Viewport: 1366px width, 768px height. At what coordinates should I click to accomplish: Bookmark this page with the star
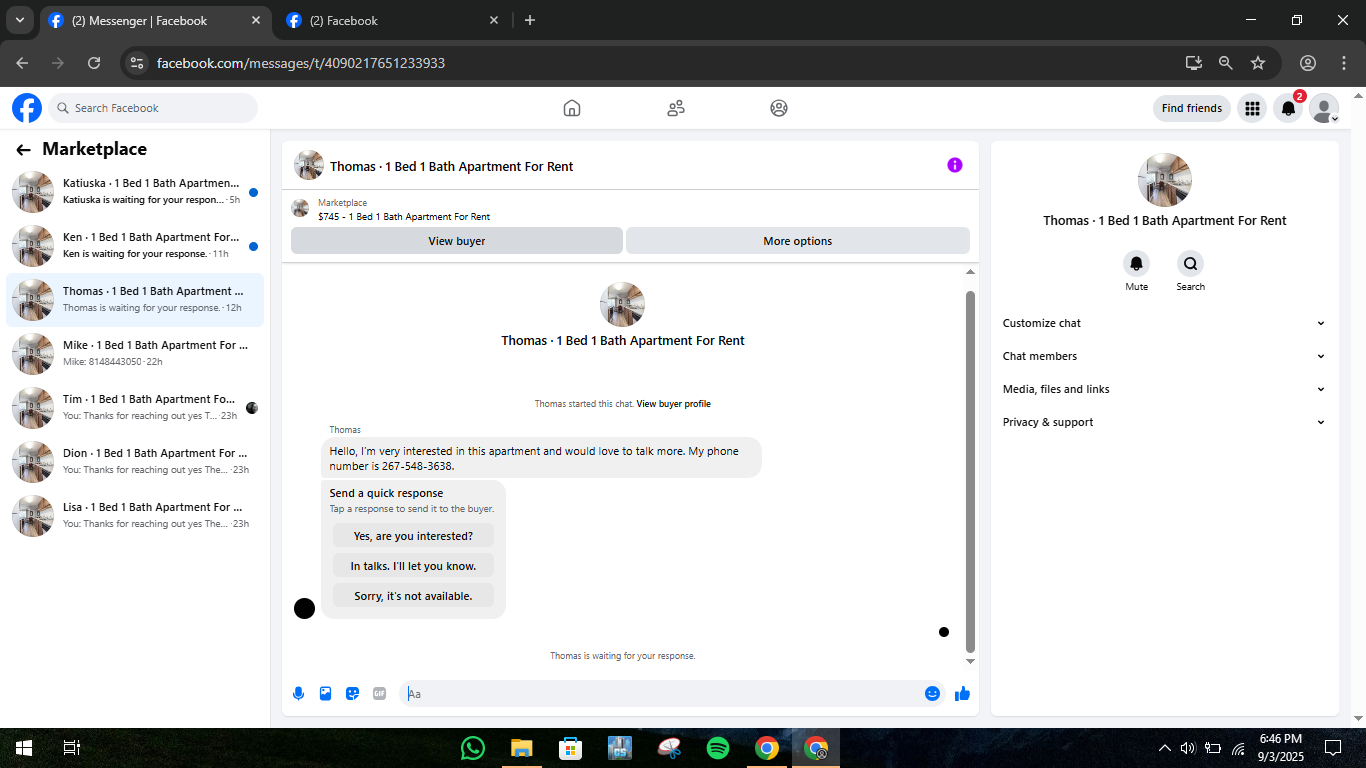tap(1258, 62)
